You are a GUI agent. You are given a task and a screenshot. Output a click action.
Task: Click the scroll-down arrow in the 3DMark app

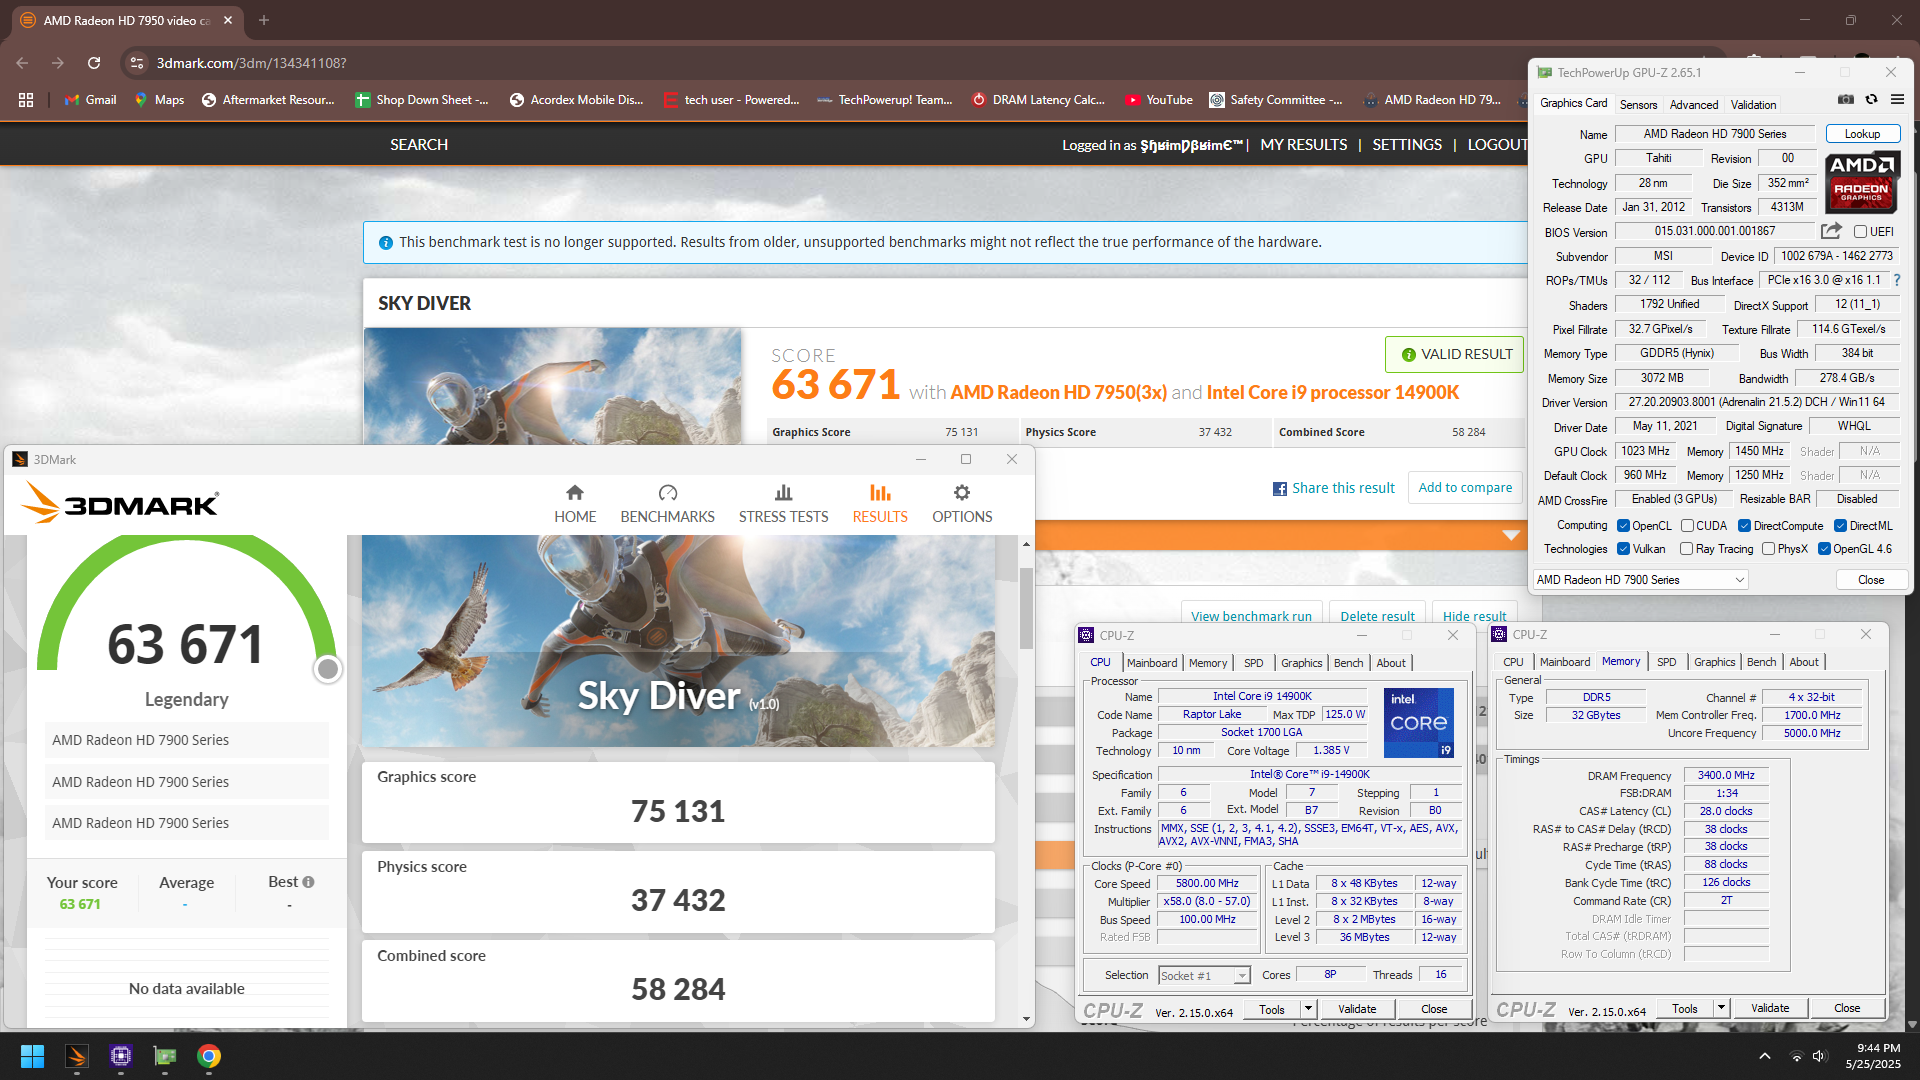(1026, 1019)
